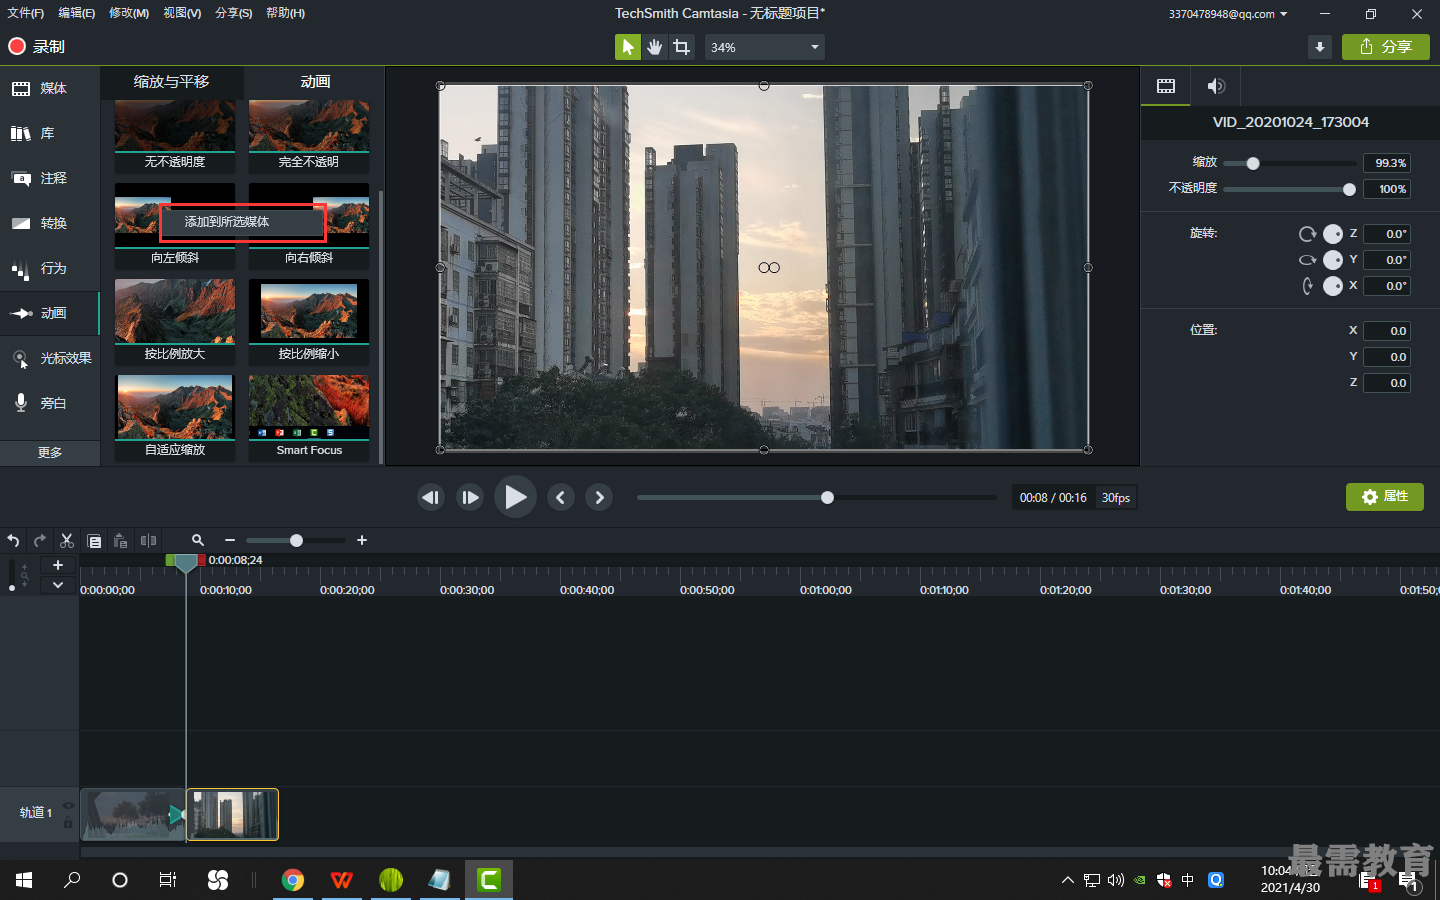Zoom in timeline with plus button
The height and width of the screenshot is (900, 1440).
click(x=362, y=541)
